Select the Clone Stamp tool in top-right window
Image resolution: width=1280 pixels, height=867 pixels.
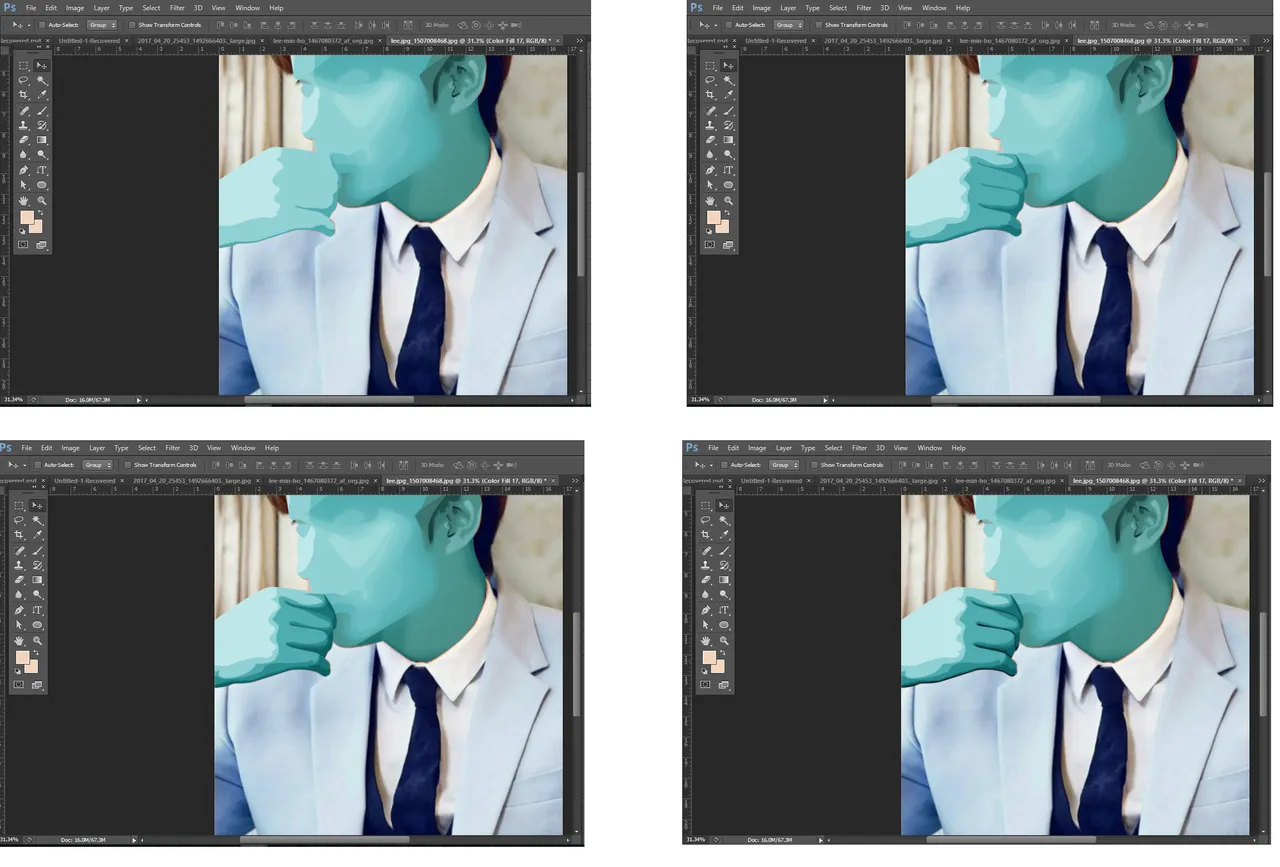(711, 125)
